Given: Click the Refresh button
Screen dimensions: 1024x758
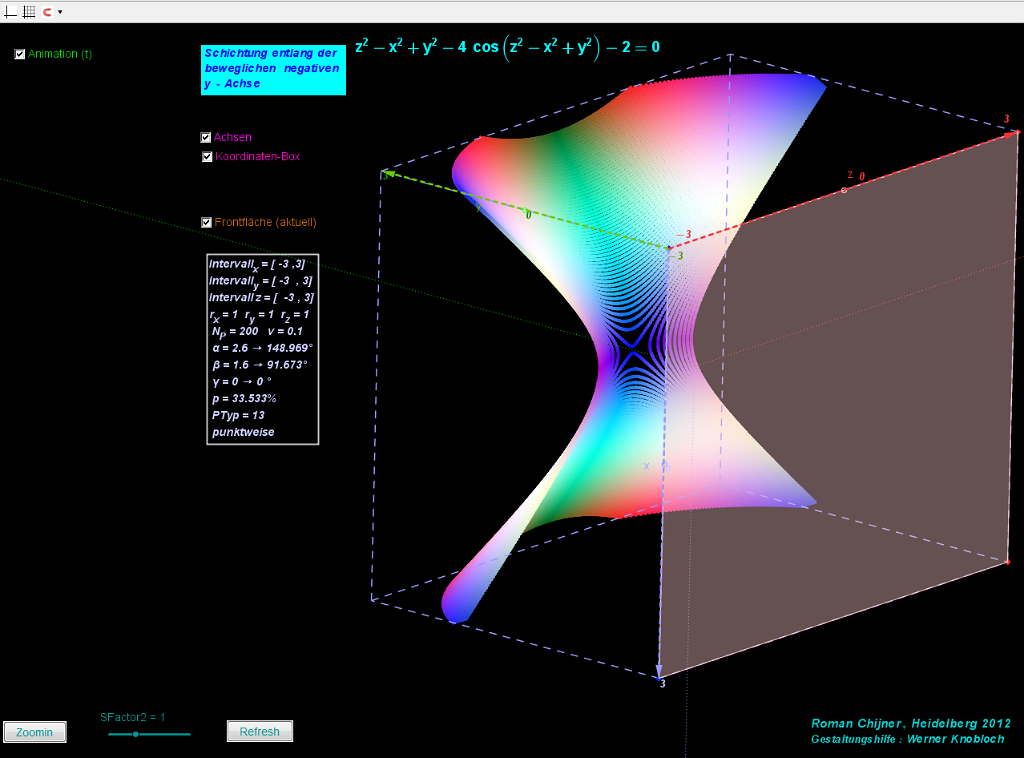Looking at the screenshot, I should point(260,732).
